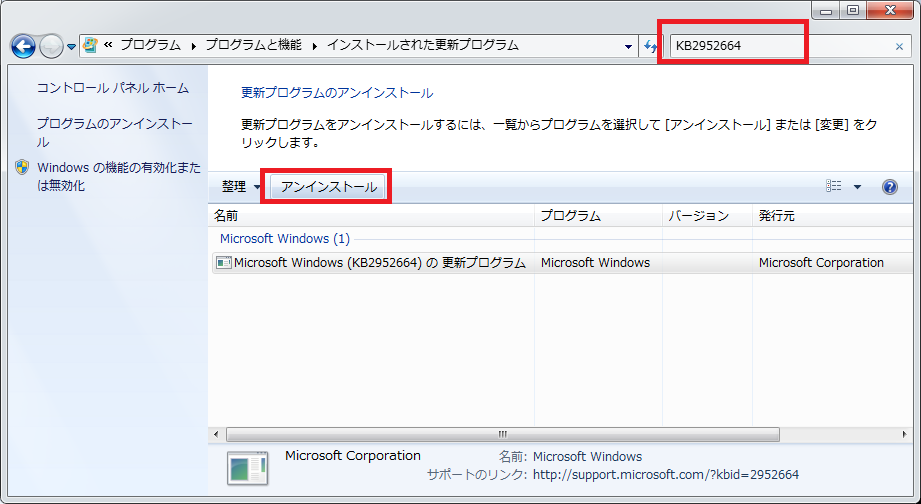Open コントロール パネル ホーム link
This screenshot has width=921, height=504.
click(112, 88)
